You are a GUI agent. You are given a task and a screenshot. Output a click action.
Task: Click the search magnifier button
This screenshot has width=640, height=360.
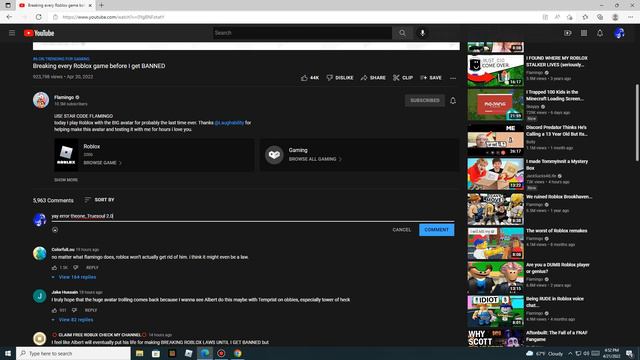point(402,33)
